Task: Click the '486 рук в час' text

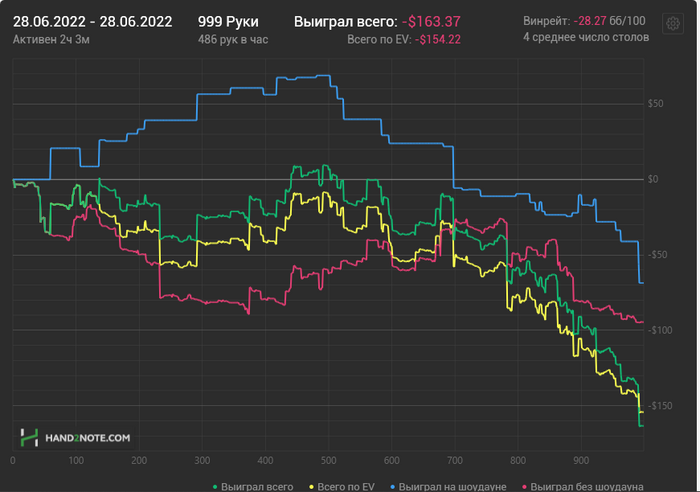Action: click(x=233, y=40)
